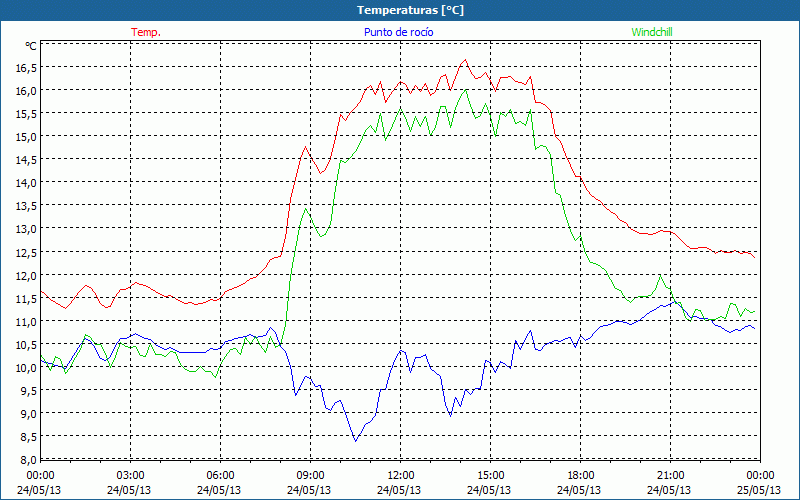
Task: Click the blue dew point minimum near 10:30
Action: [x=356, y=441]
